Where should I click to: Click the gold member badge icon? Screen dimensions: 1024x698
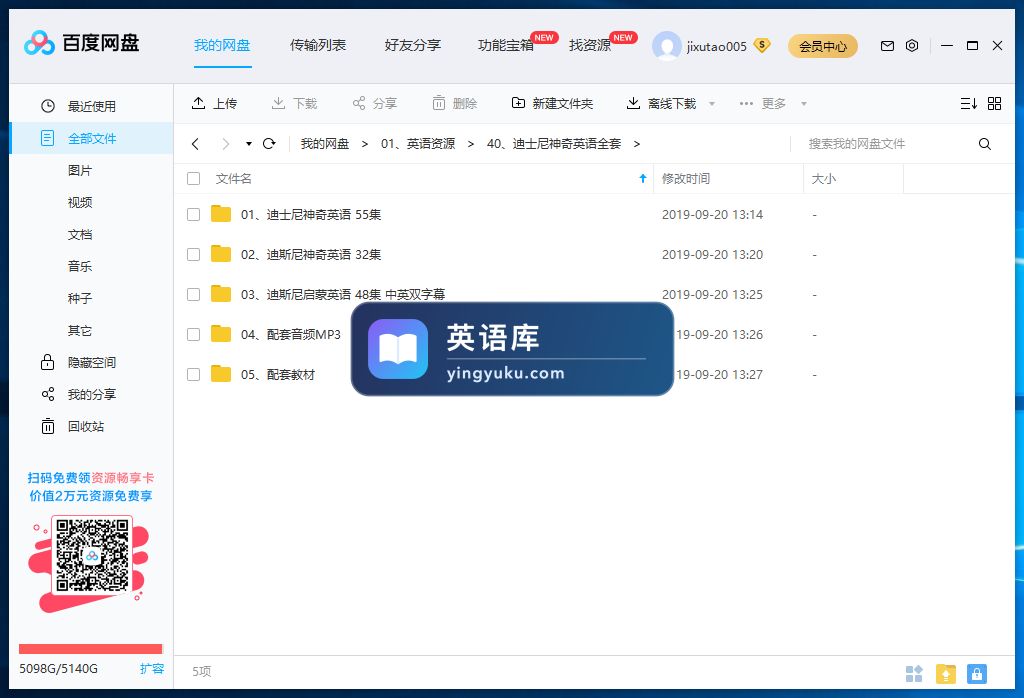[761, 45]
